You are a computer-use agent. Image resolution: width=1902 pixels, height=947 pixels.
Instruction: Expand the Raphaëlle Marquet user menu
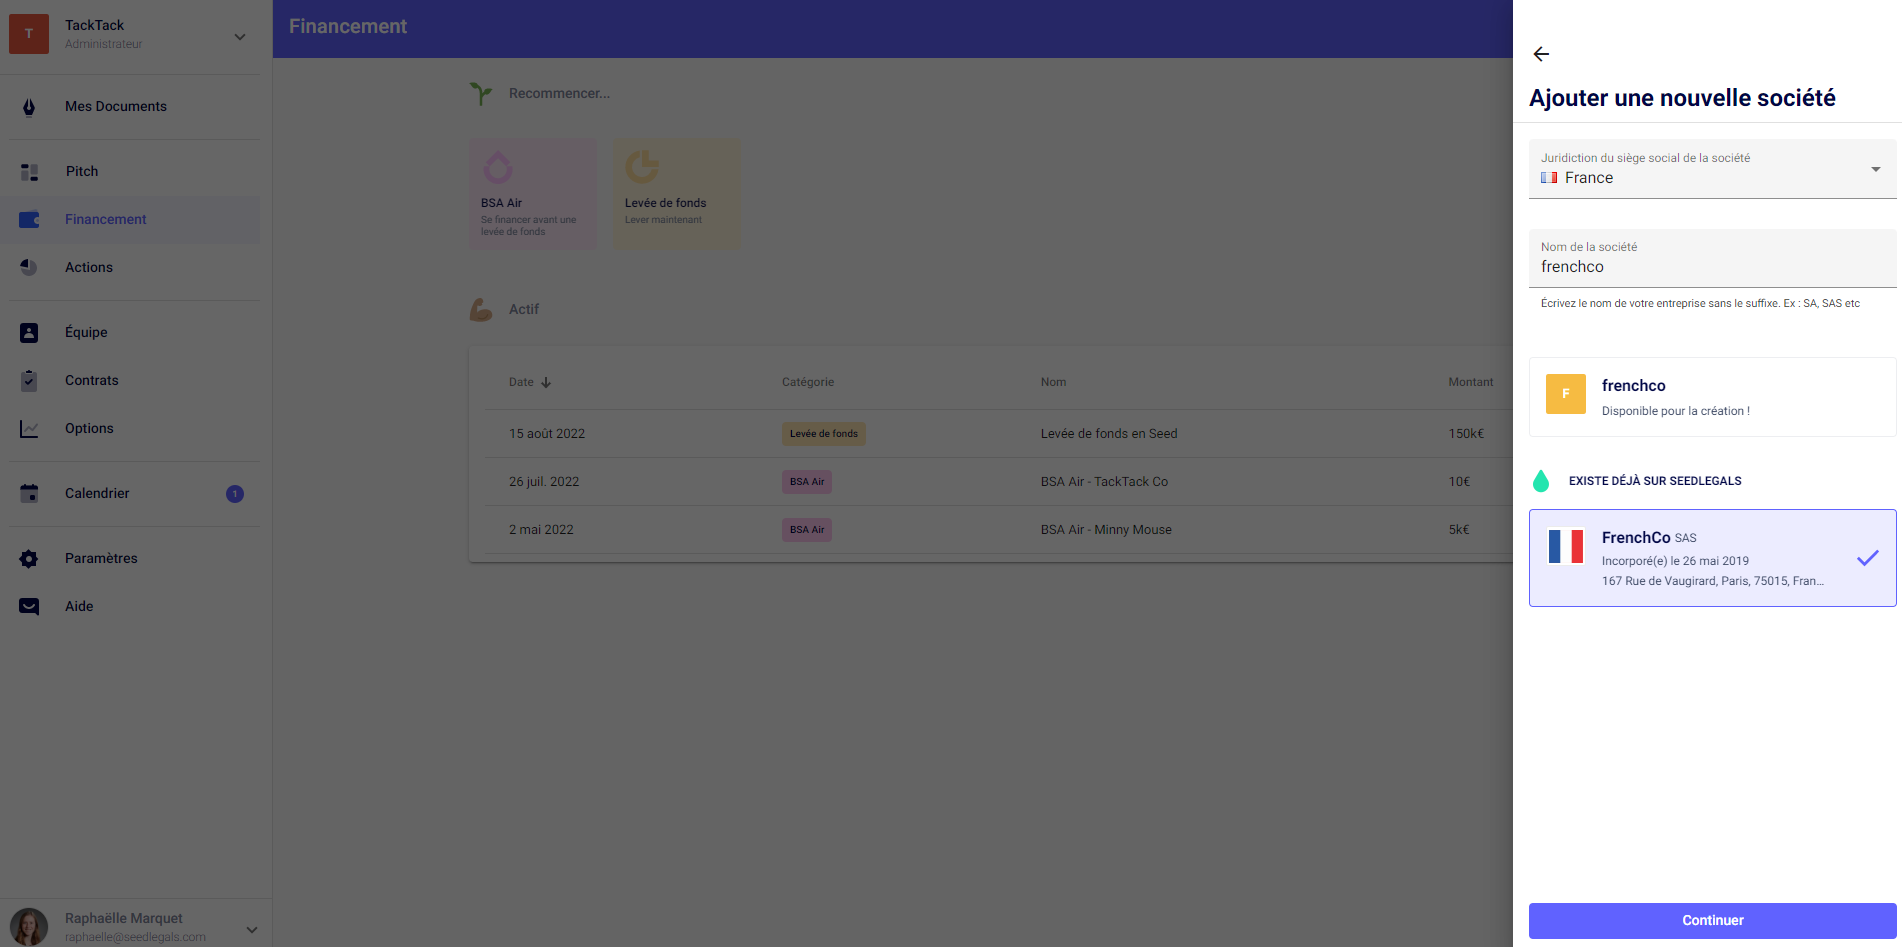pyautogui.click(x=252, y=929)
